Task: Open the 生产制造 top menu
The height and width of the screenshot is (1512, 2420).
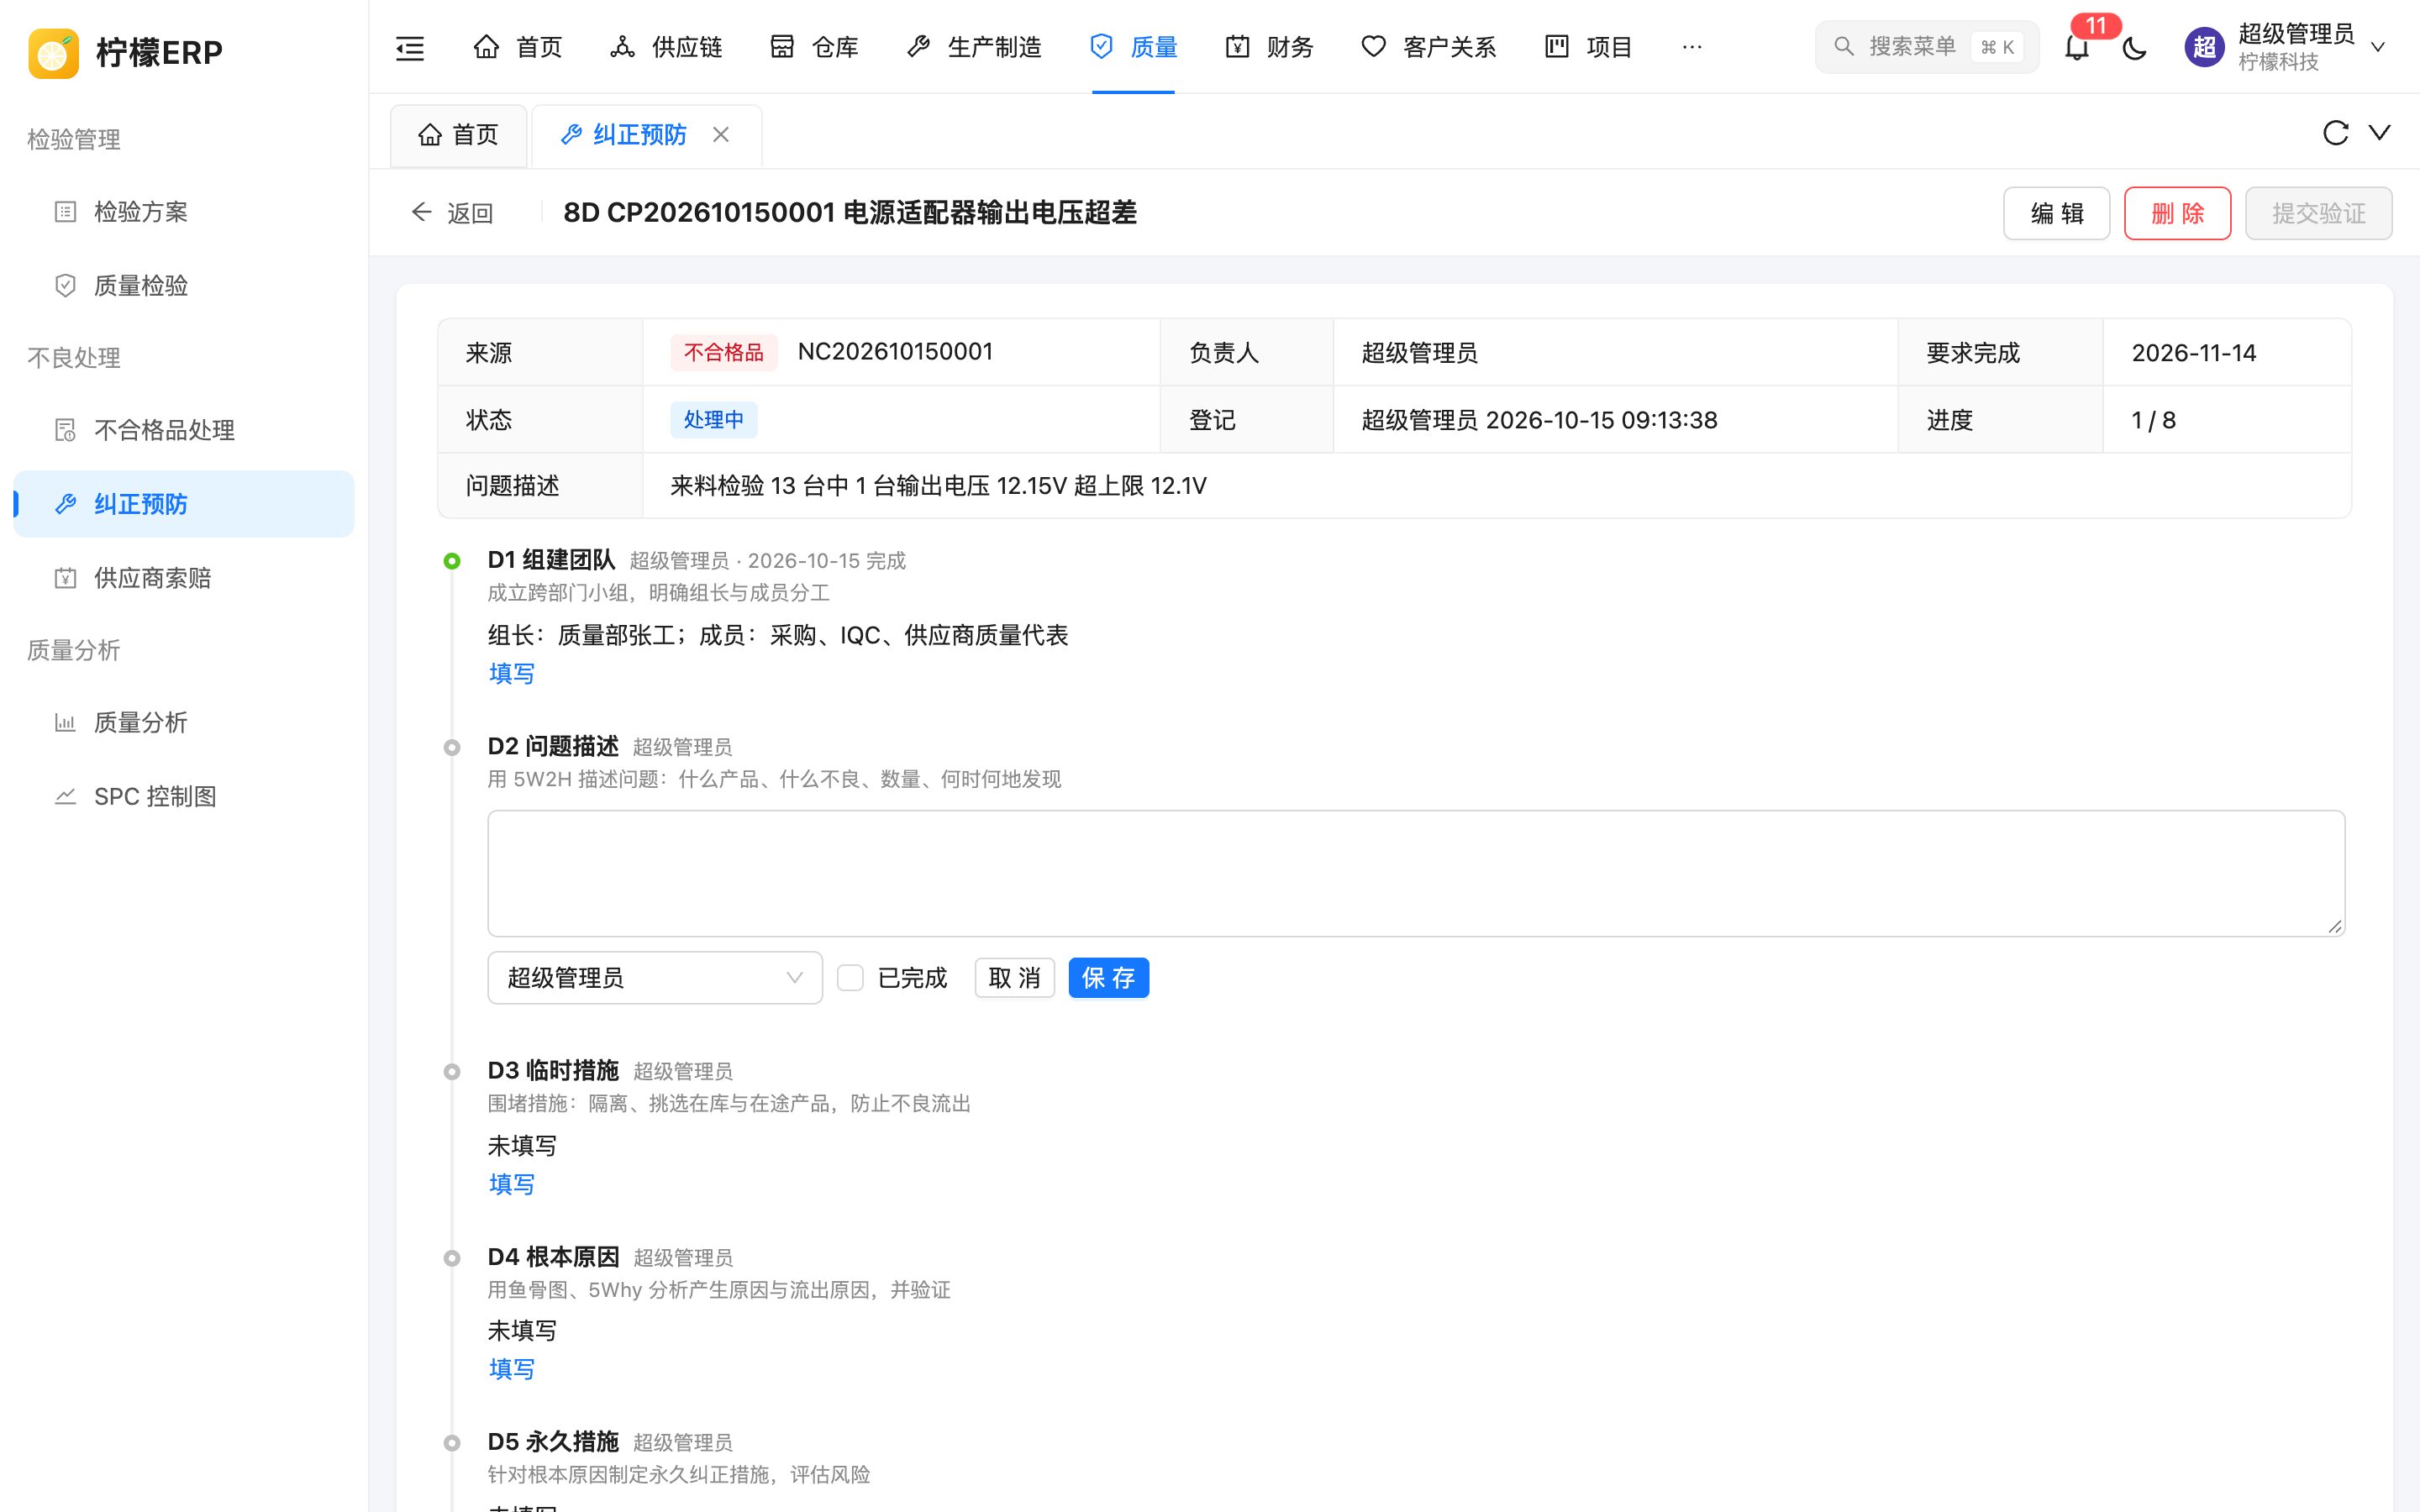Action: 974,47
